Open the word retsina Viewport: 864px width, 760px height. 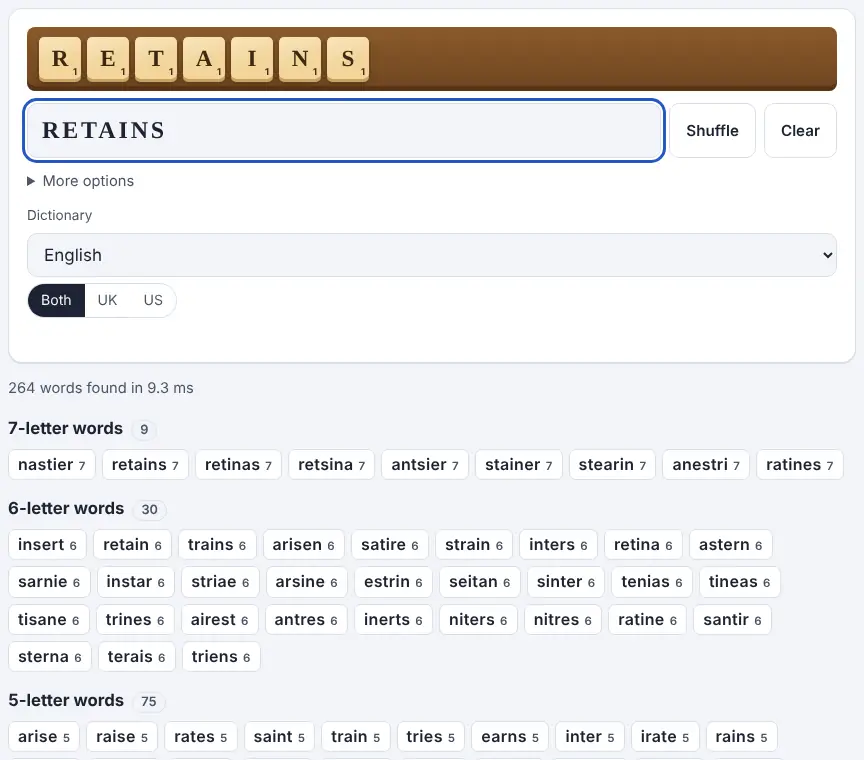click(332, 465)
